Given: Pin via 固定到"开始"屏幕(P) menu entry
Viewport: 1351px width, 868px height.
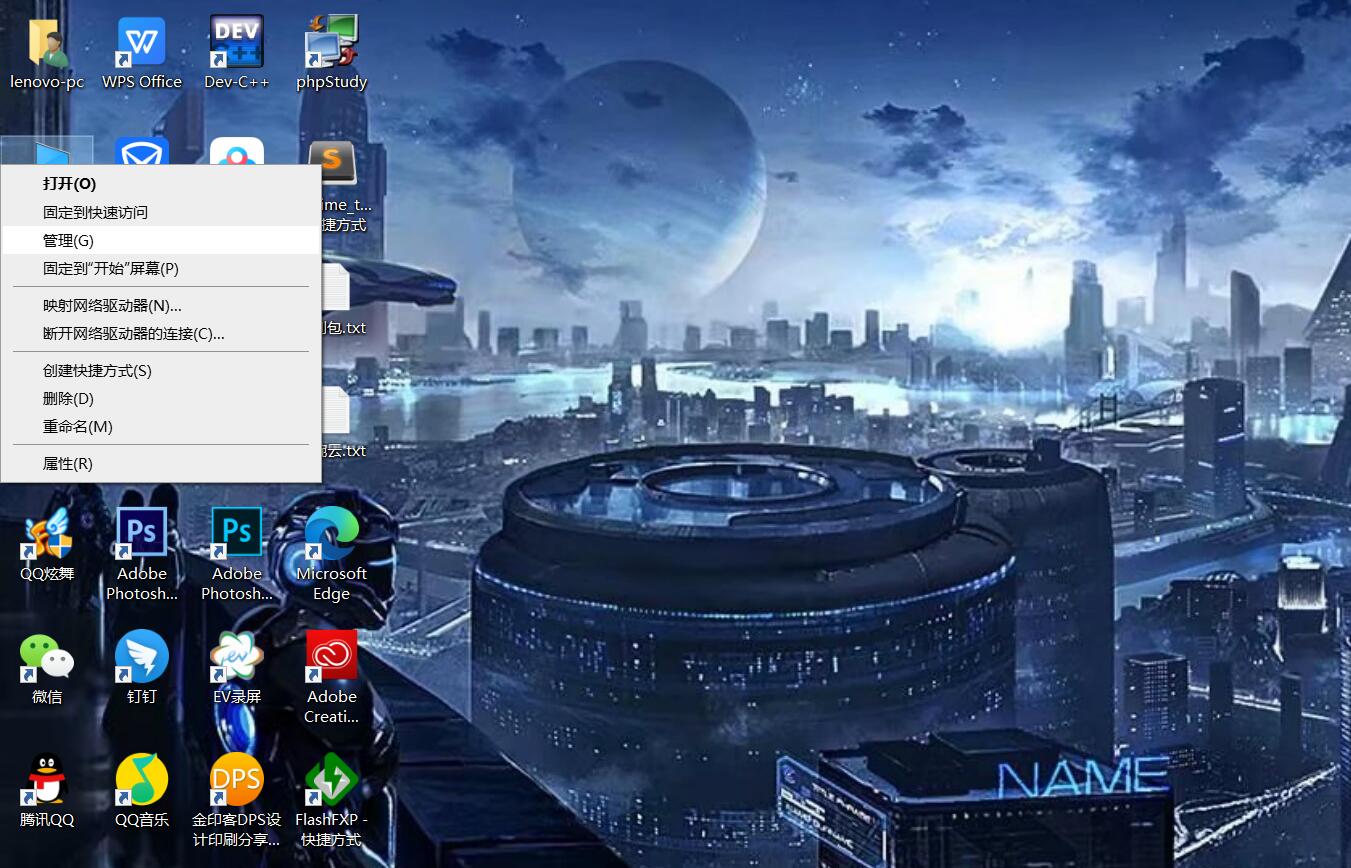Looking at the screenshot, I should [161, 268].
